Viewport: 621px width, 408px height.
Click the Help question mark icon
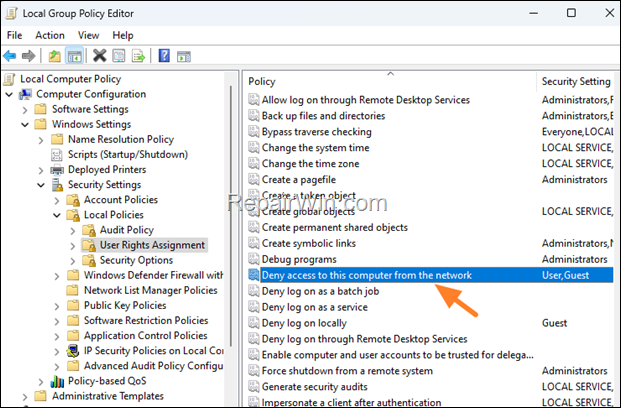164,56
